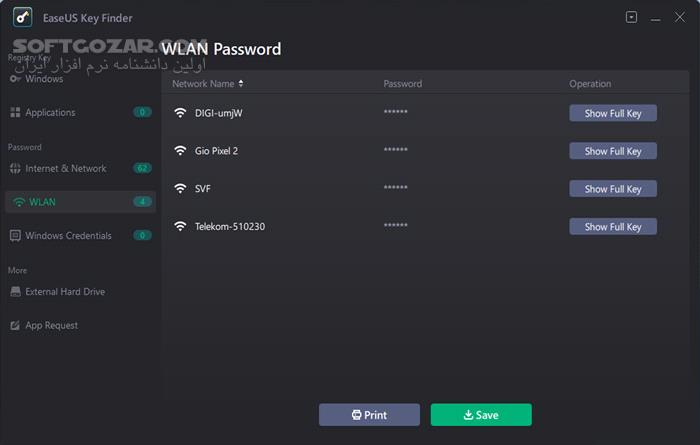The width and height of the screenshot is (700, 445).
Task: Click the EaseUS Key Finder logo icon
Action: point(22,17)
